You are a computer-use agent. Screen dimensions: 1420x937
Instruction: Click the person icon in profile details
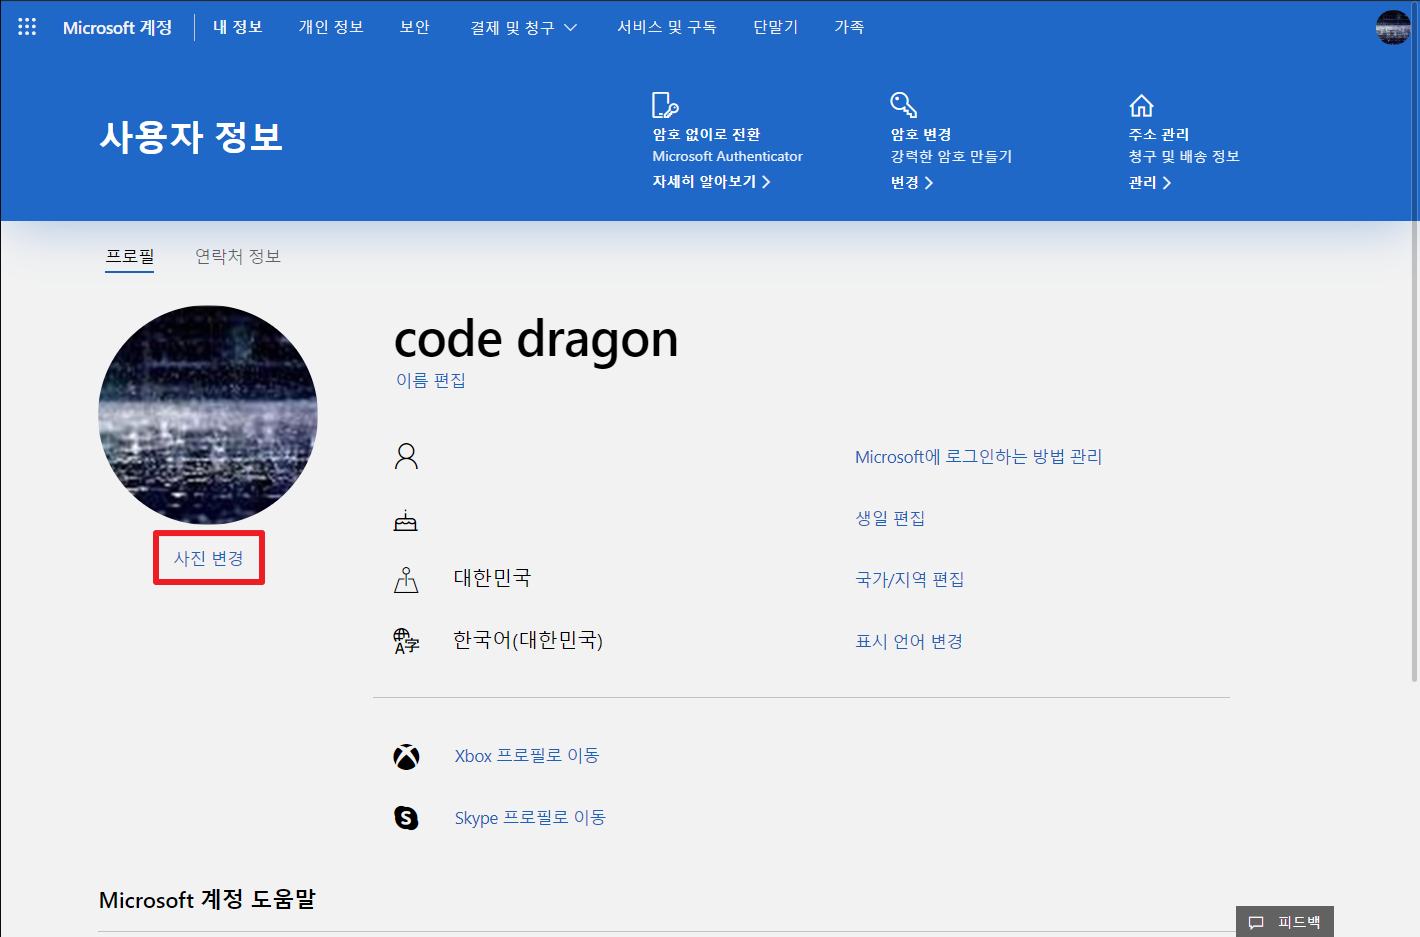point(406,457)
